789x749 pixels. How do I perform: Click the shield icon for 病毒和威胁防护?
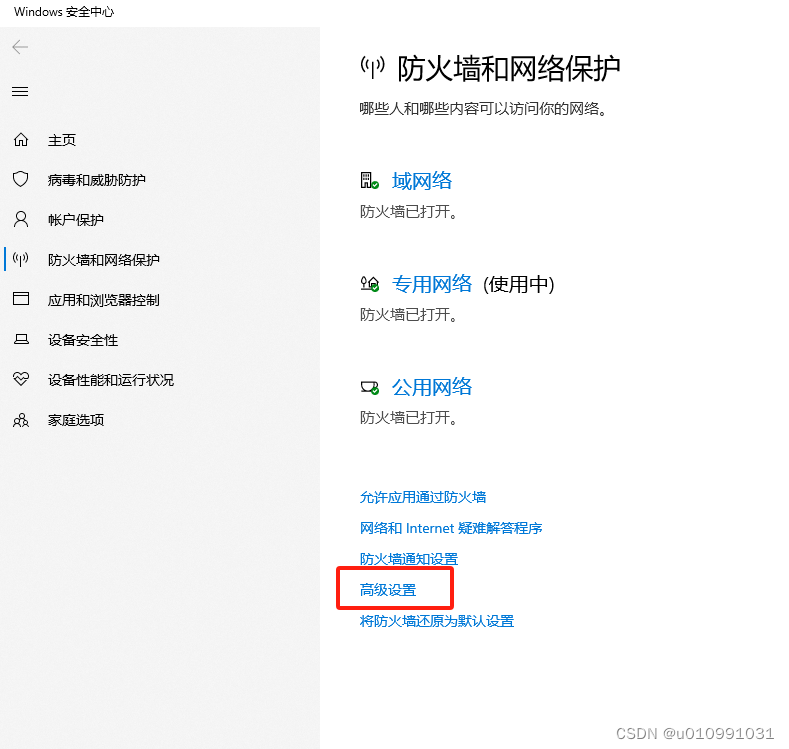(21, 179)
